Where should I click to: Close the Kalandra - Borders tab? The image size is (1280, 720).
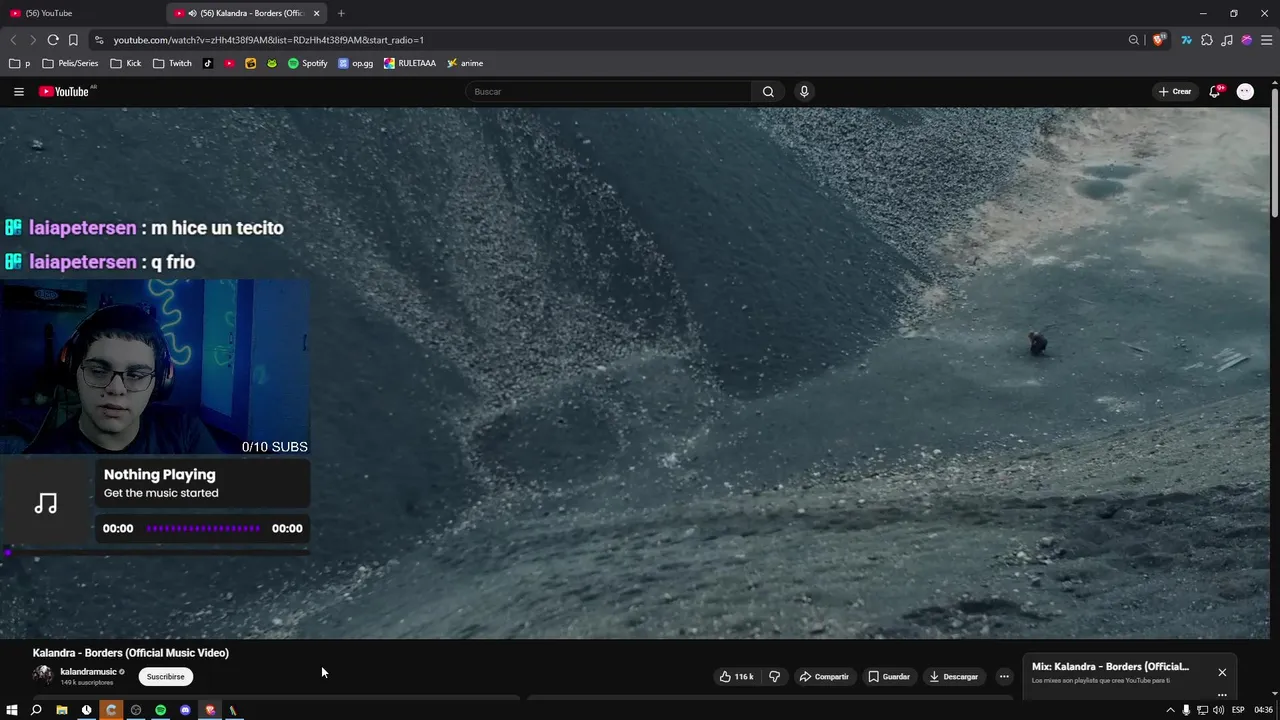coord(317,13)
